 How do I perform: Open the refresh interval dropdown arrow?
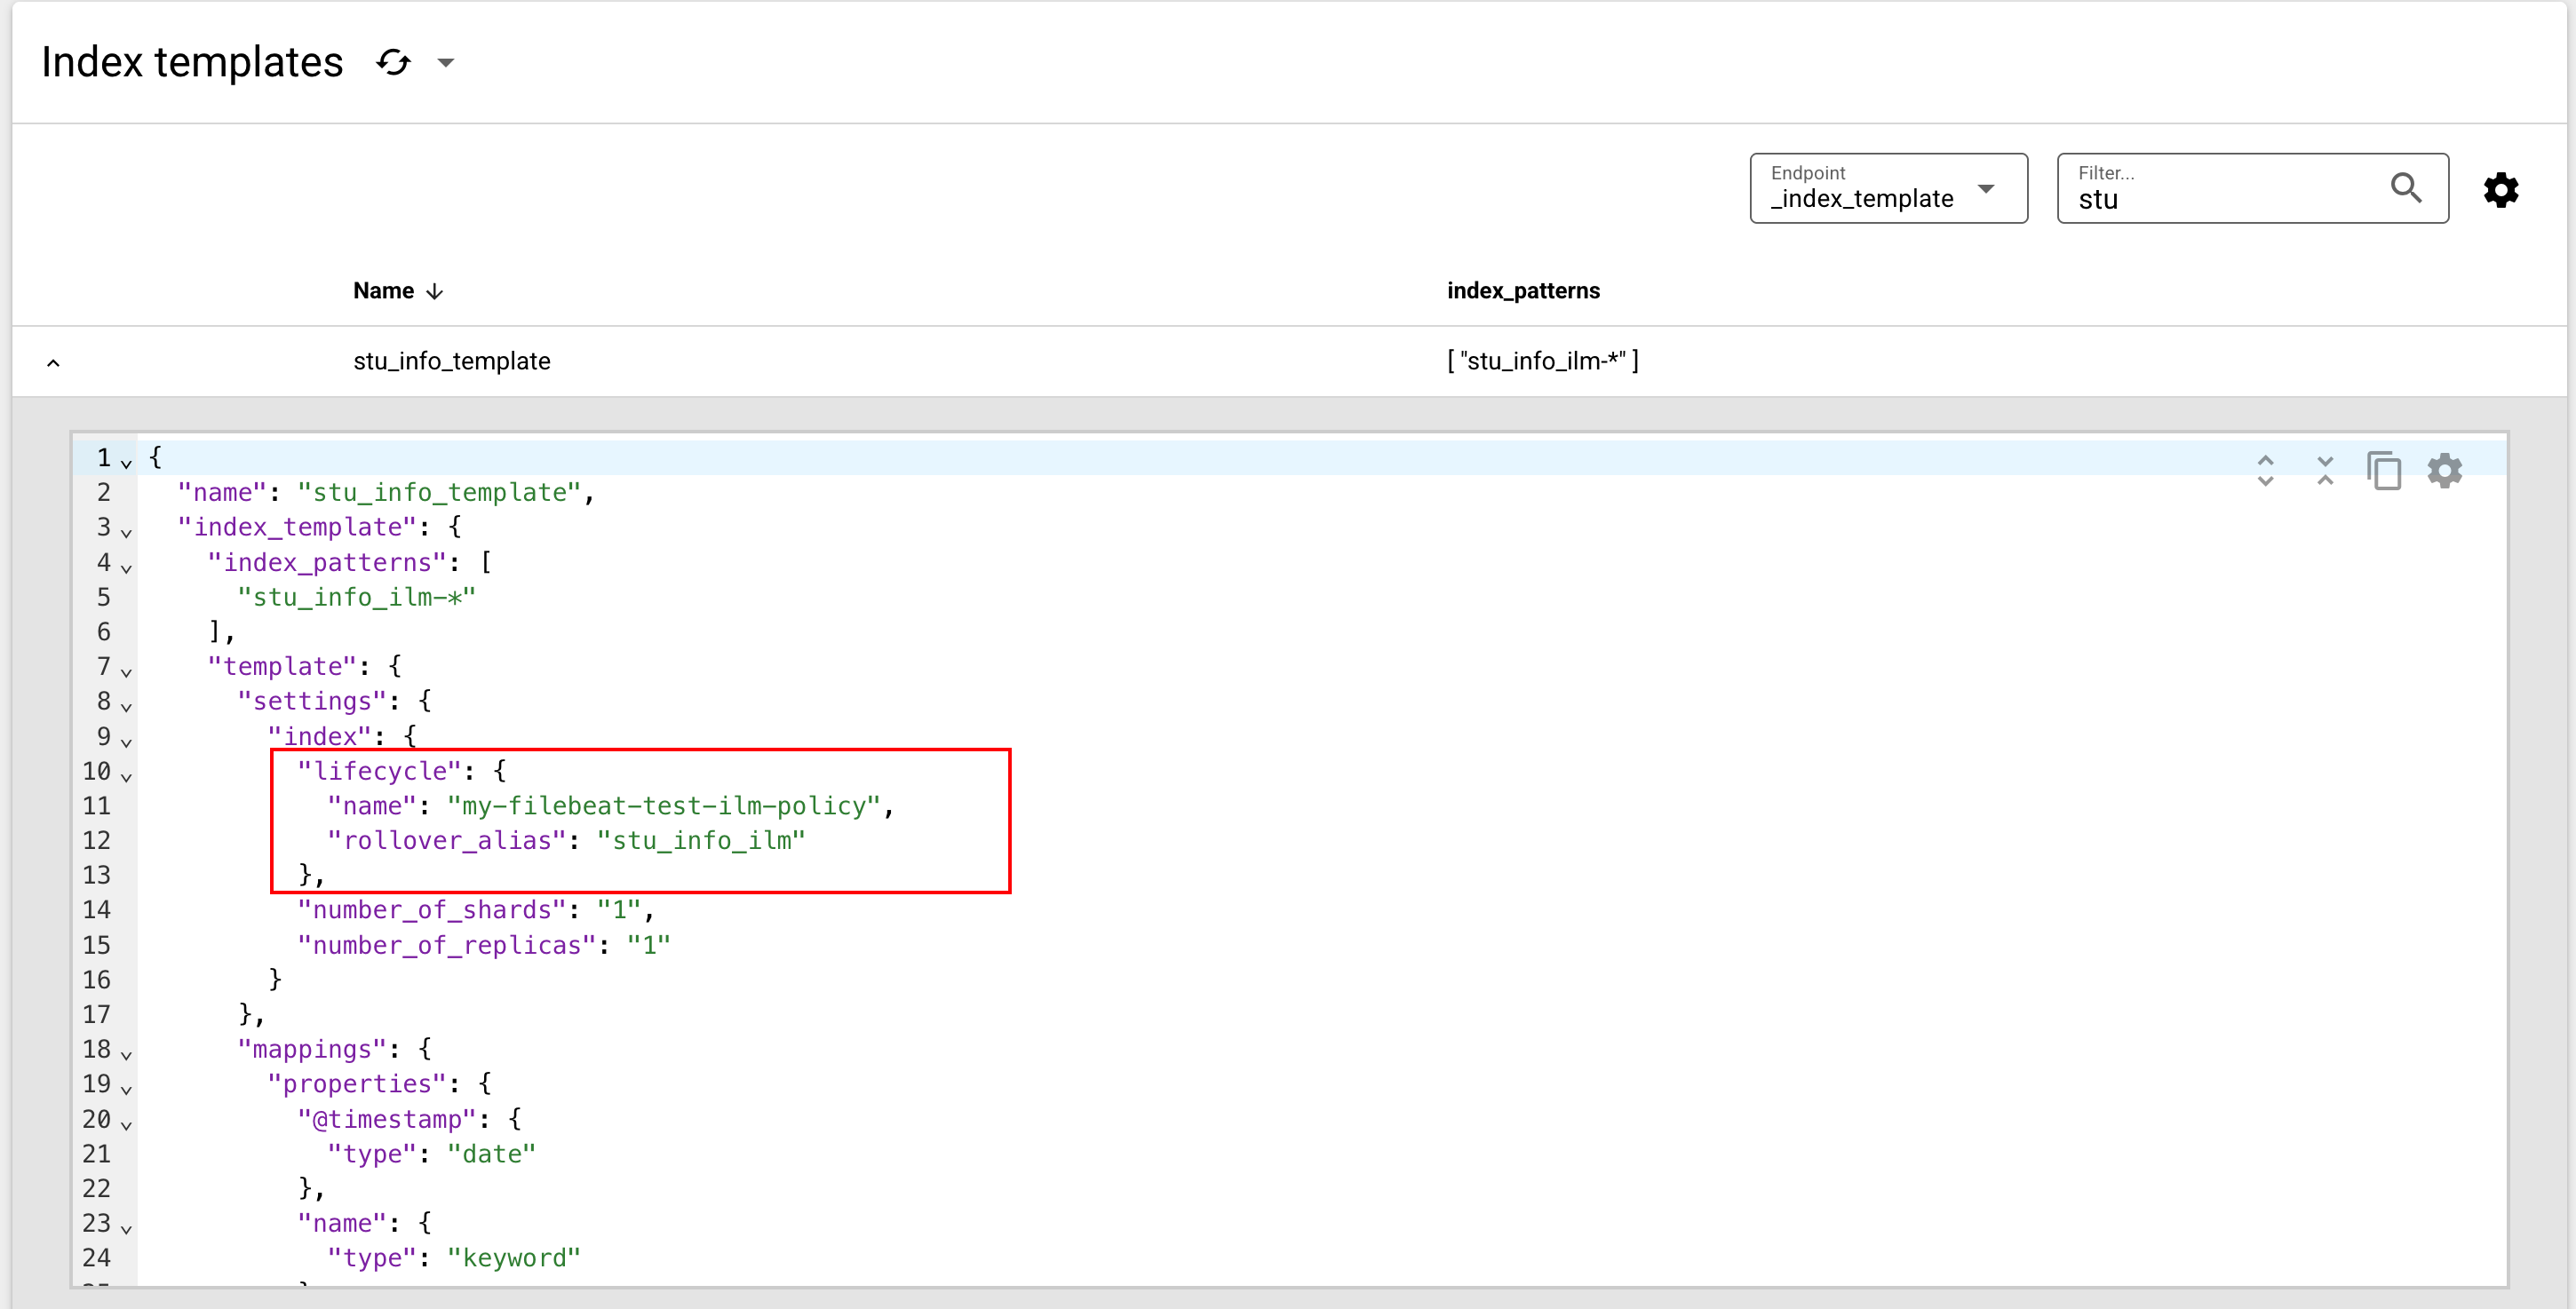pos(446,63)
